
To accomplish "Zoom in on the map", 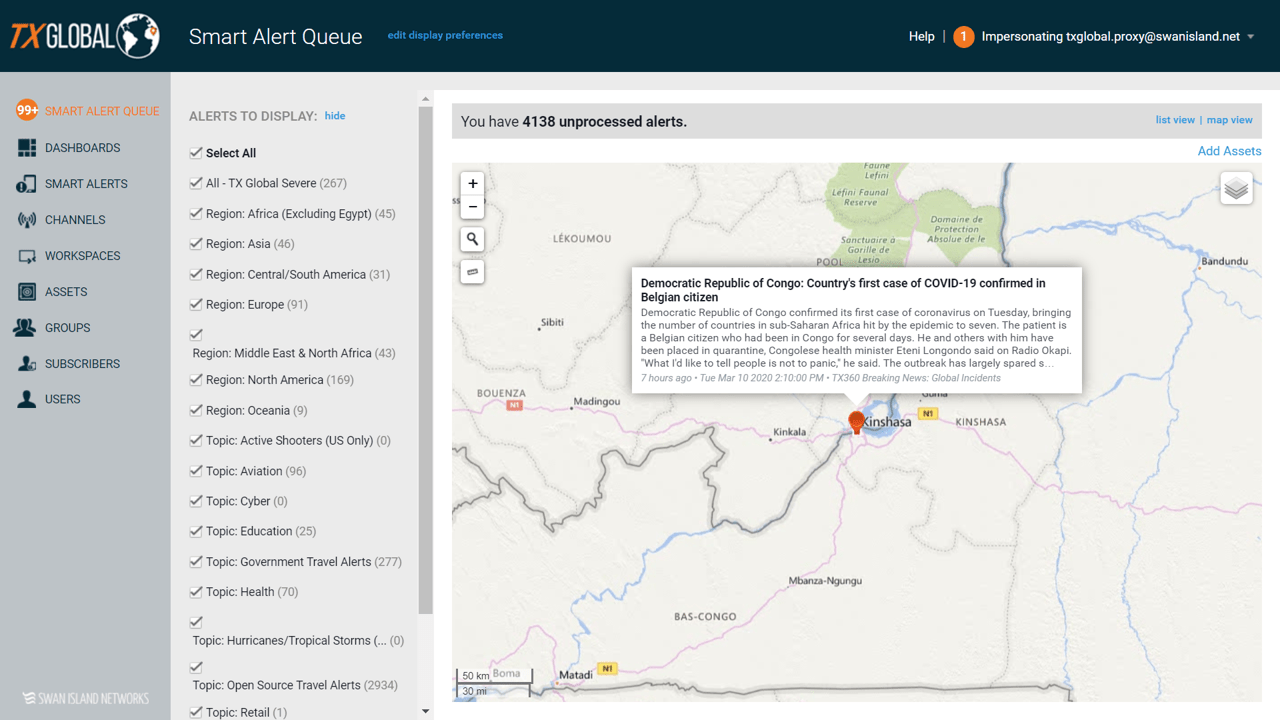I will pos(473,184).
